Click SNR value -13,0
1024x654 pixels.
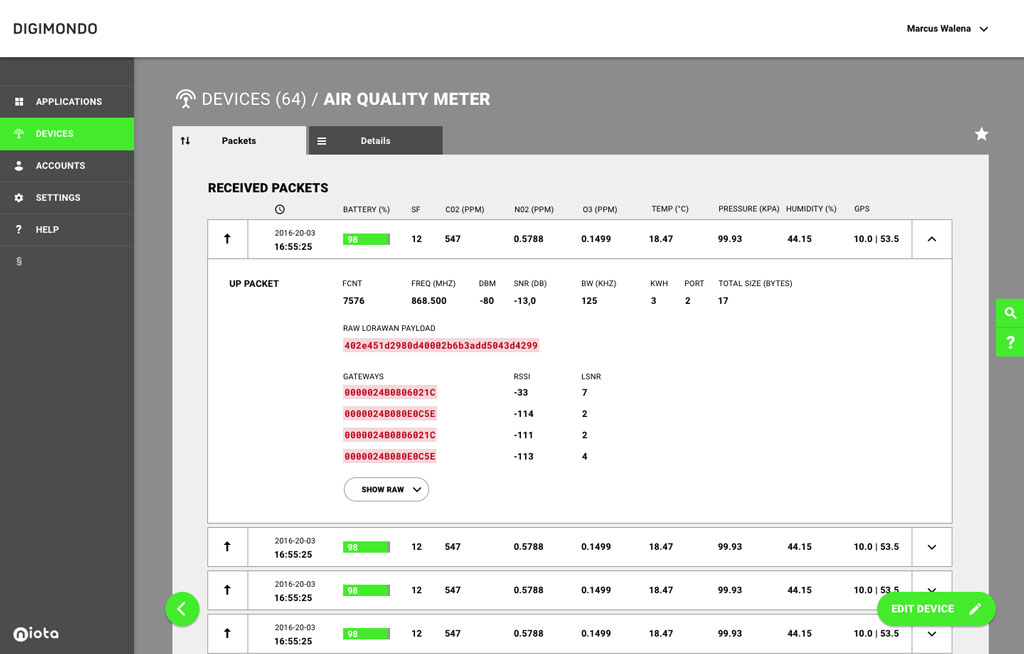[x=524, y=301]
